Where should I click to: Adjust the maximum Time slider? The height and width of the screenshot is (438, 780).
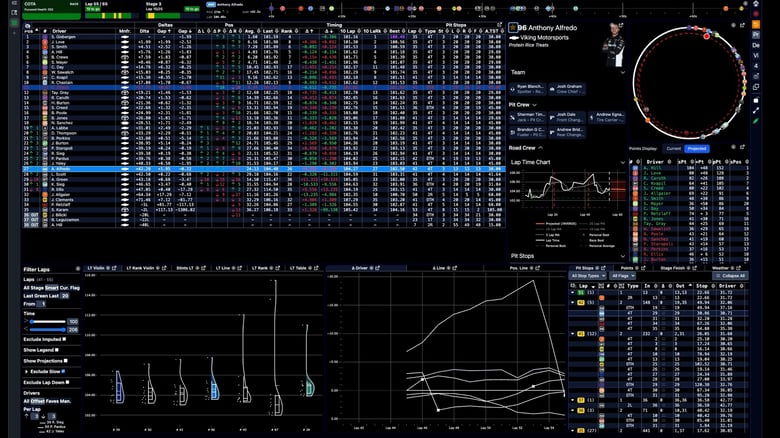64,329
